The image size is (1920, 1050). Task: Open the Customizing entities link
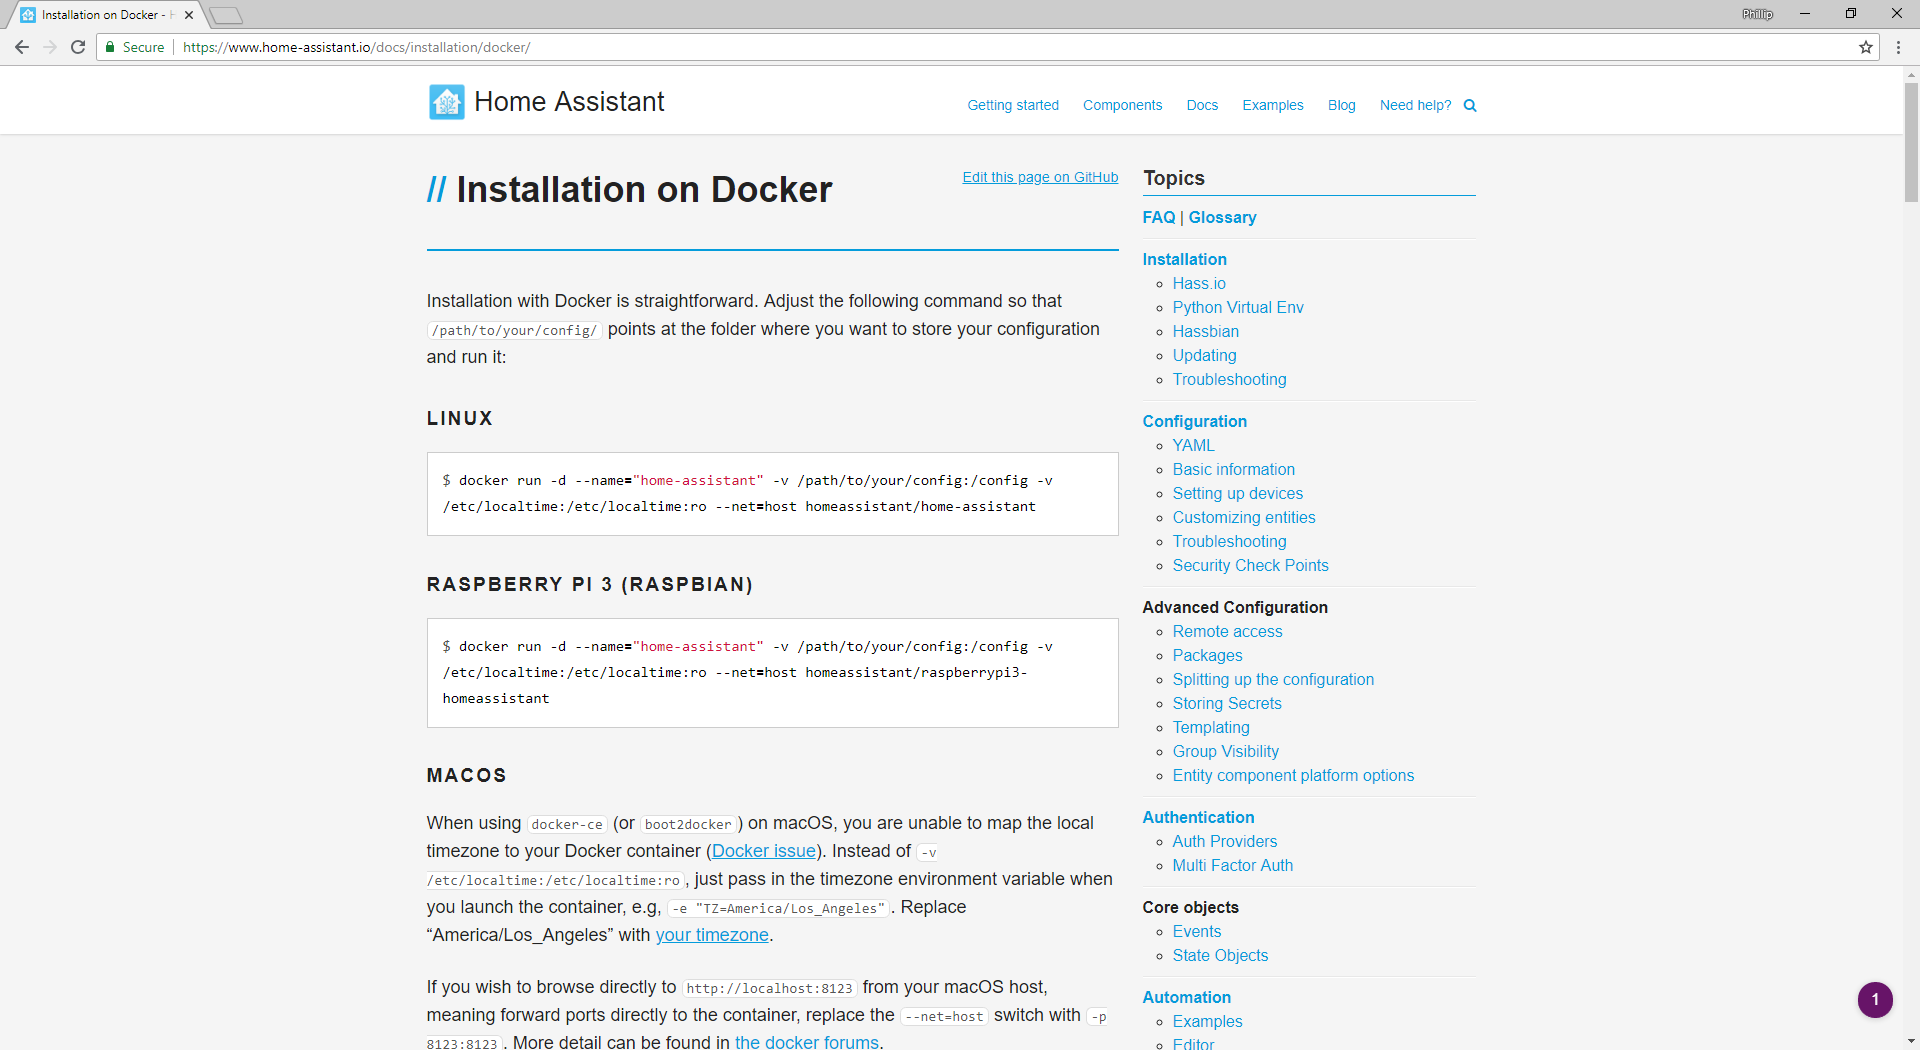point(1244,517)
